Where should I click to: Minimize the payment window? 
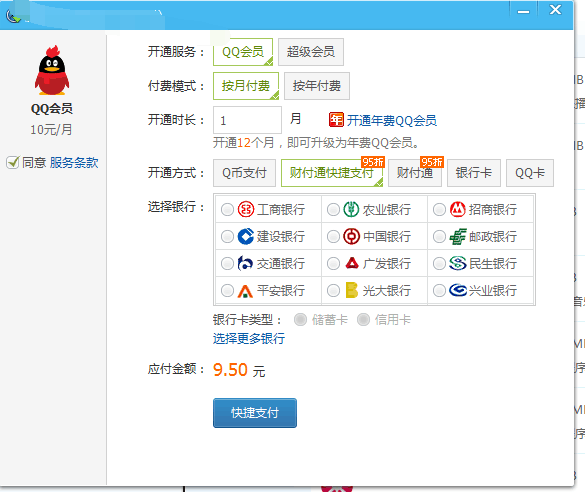pyautogui.click(x=523, y=11)
